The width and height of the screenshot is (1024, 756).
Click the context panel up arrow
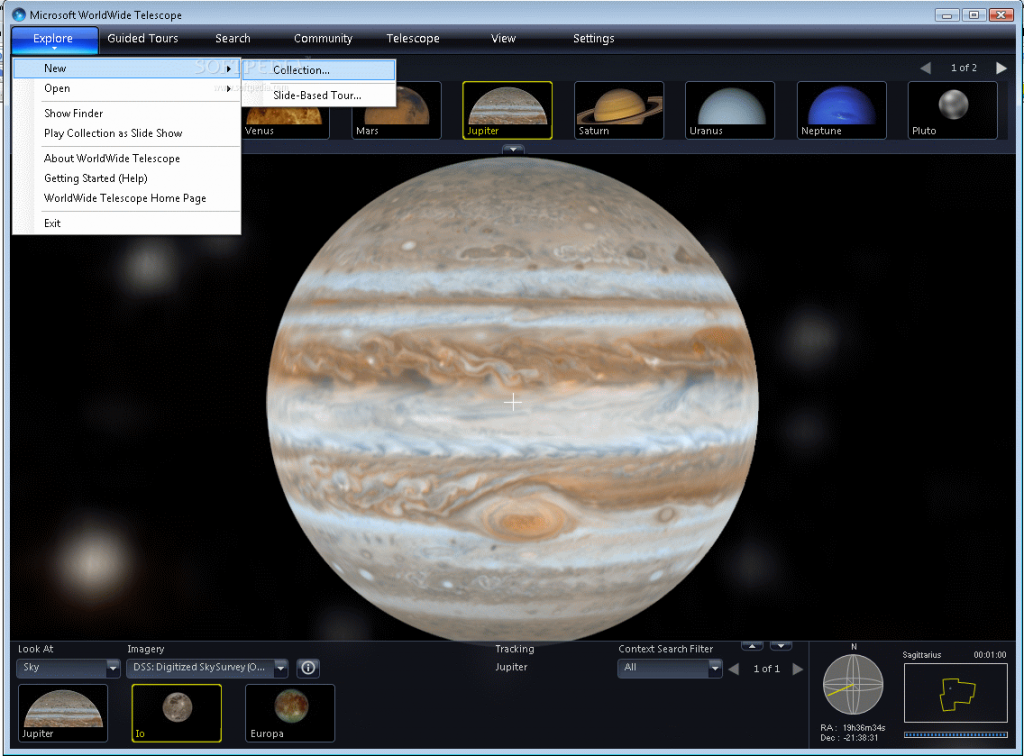(752, 646)
